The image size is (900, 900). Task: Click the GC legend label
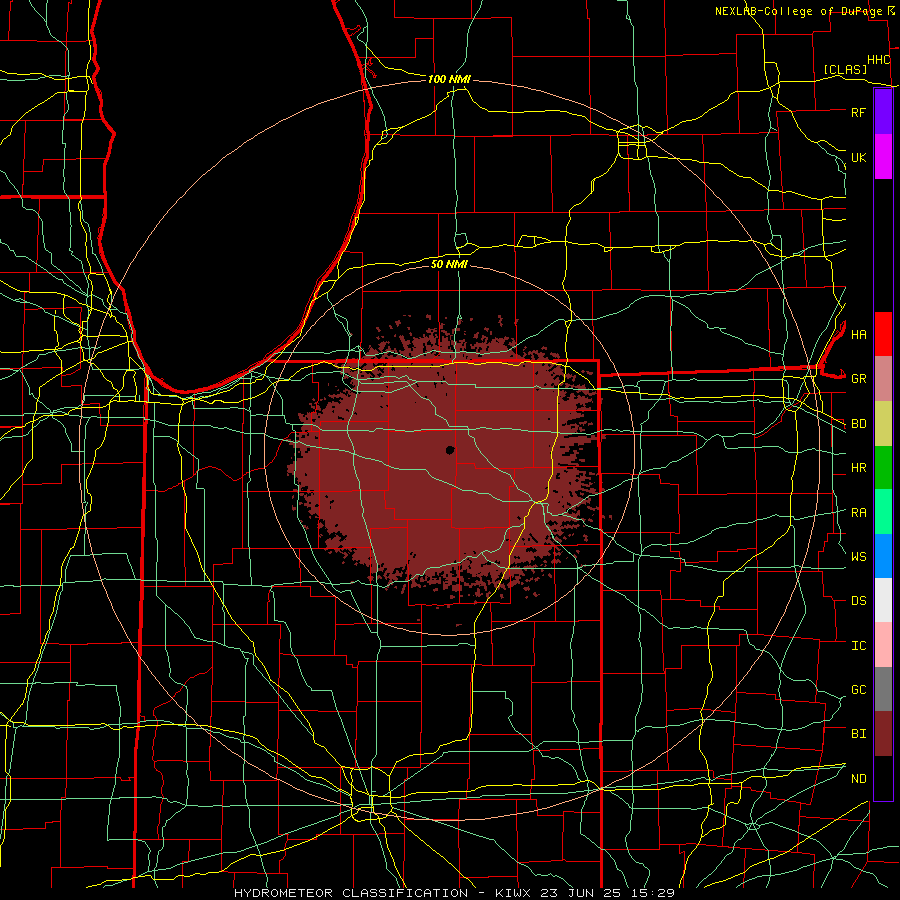click(858, 689)
